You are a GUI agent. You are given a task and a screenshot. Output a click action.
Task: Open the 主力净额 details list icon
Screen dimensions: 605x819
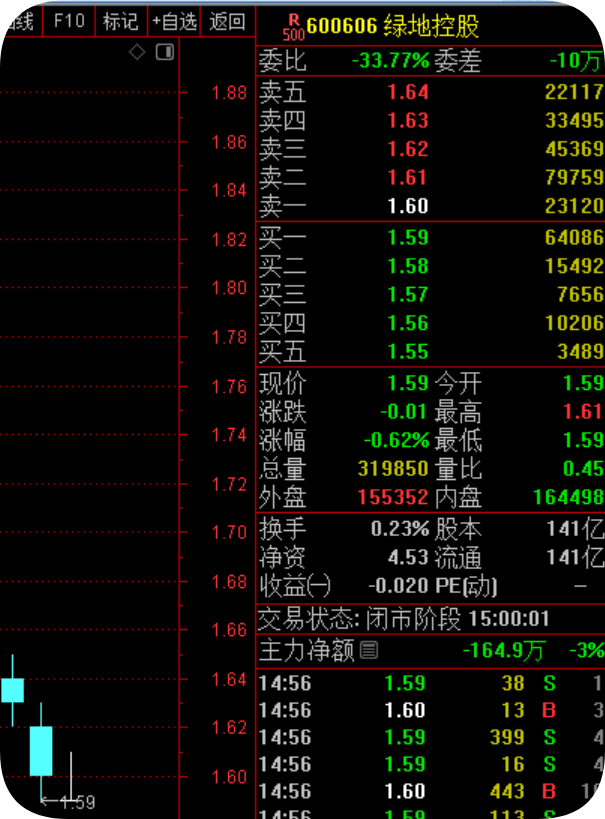point(369,650)
